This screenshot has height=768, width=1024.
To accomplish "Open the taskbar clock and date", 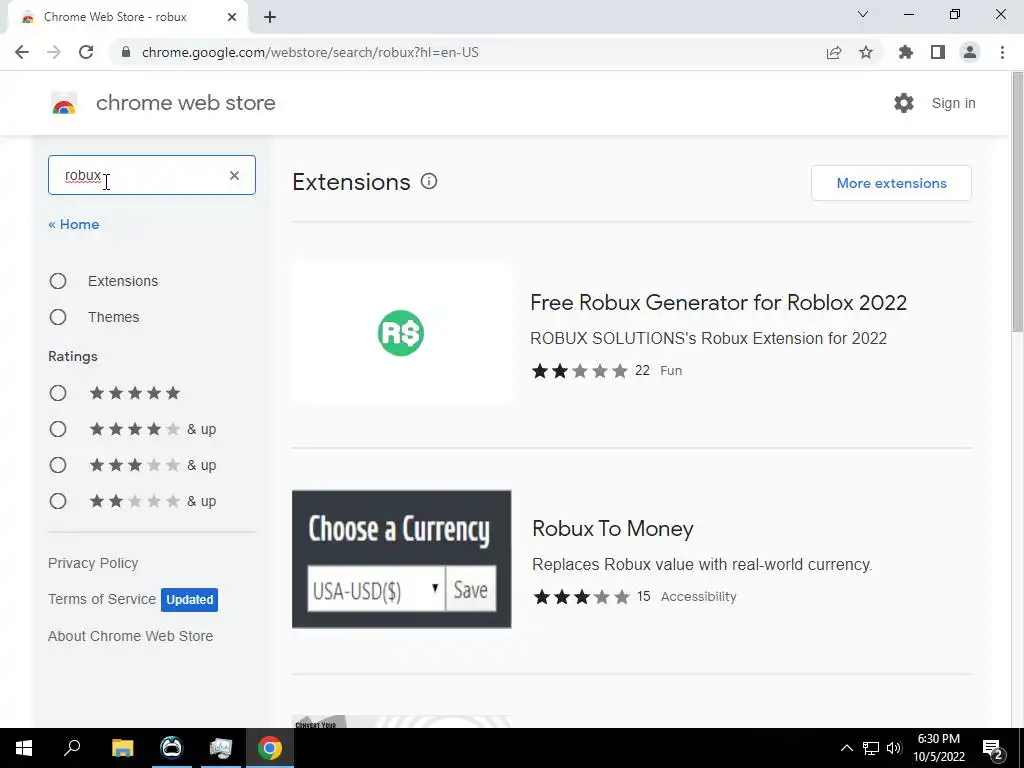I will pyautogui.click(x=939, y=748).
